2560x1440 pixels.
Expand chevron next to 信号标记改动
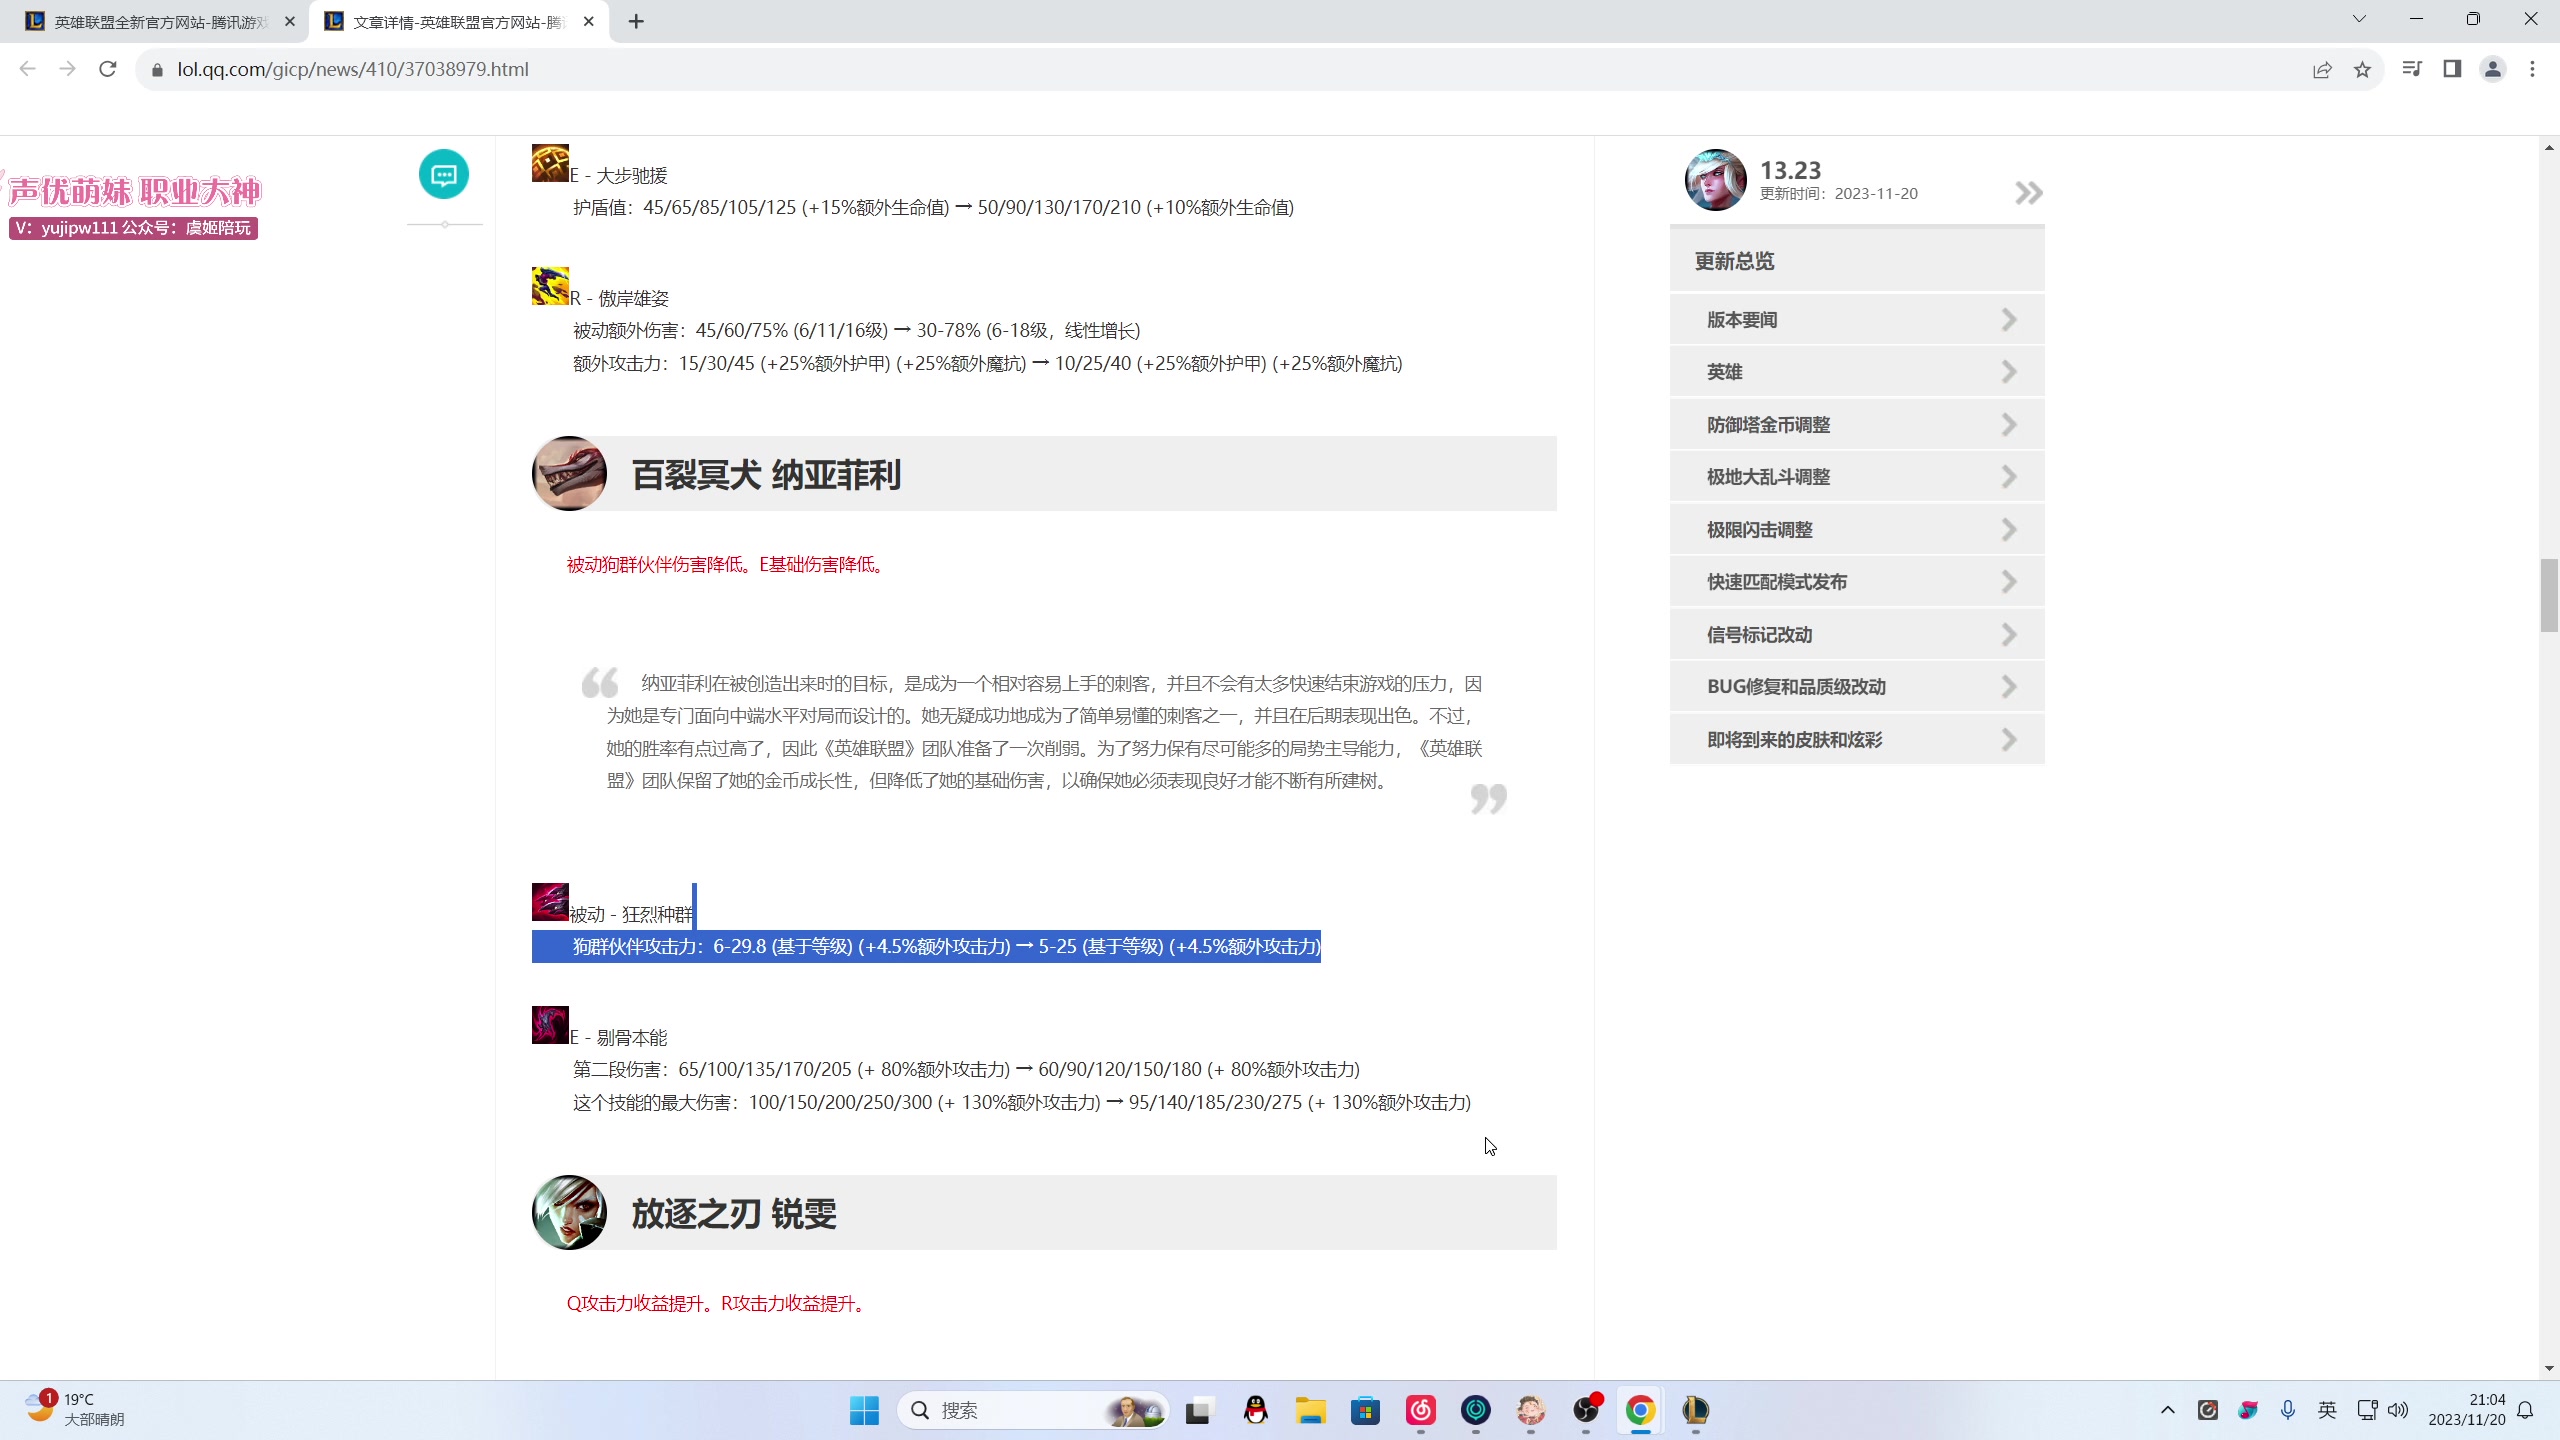(x=2009, y=635)
